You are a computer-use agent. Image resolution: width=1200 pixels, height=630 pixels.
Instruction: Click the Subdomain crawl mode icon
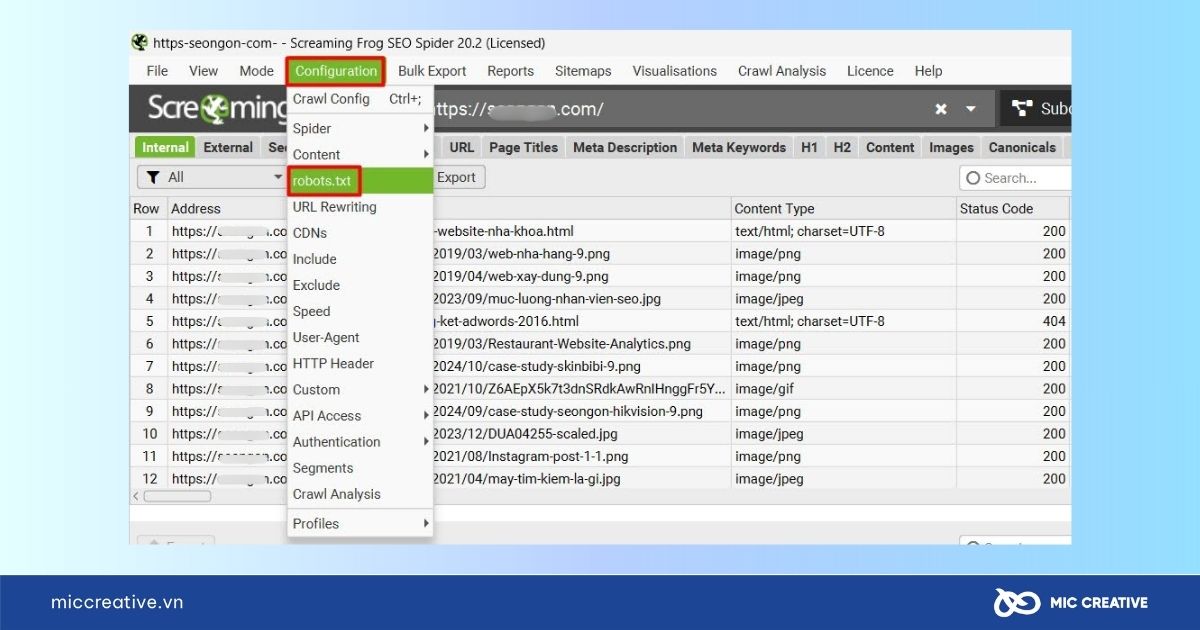click(1022, 109)
